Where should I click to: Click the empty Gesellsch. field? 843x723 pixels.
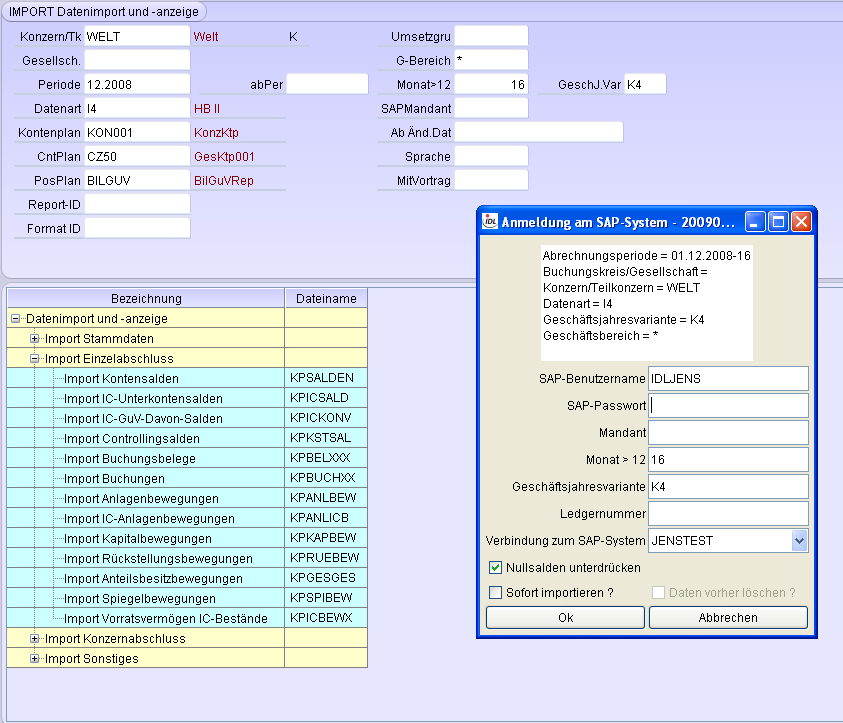[x=137, y=60]
